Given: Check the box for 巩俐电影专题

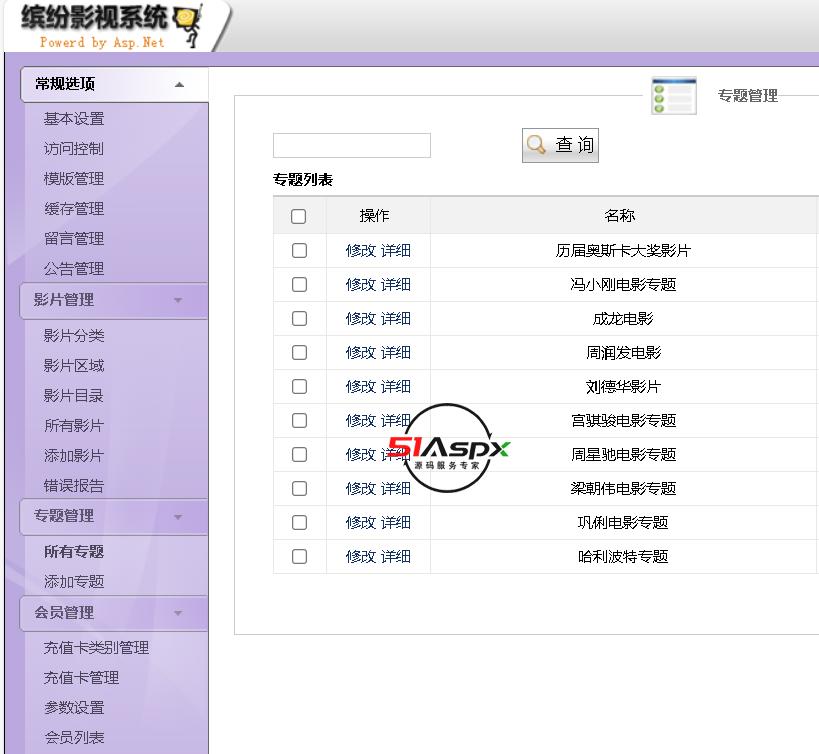Looking at the screenshot, I should click(x=299, y=522).
